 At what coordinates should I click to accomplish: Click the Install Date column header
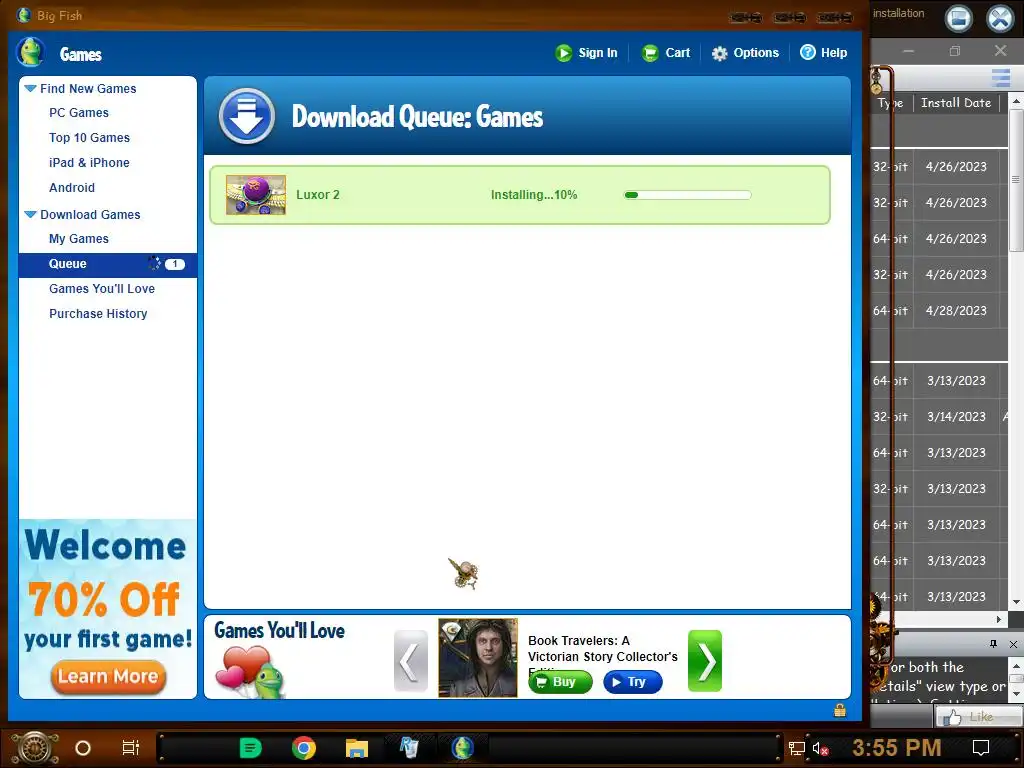956,103
